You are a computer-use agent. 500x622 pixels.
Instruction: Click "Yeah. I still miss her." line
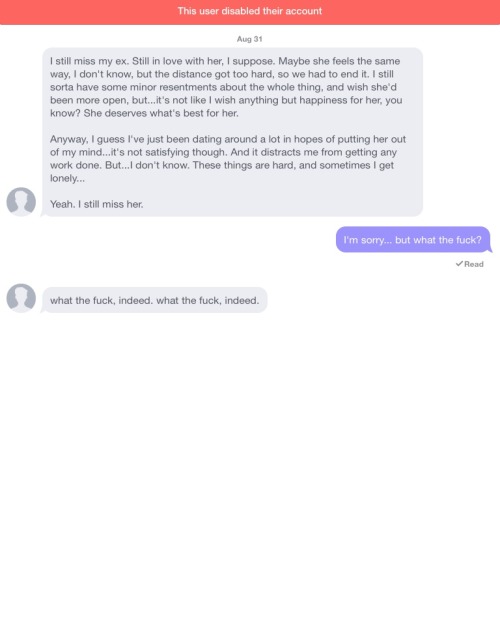[x=96, y=204]
